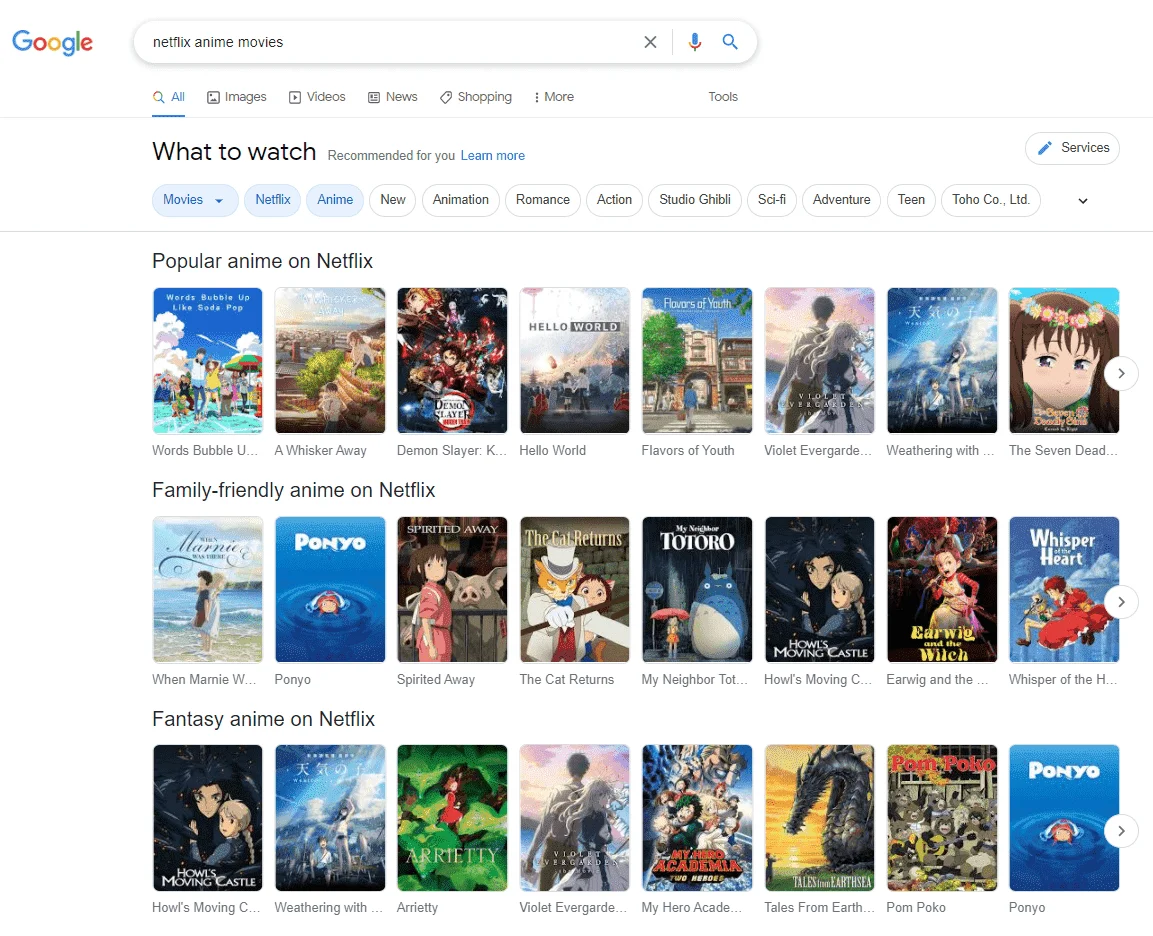Open Violet Evergarden poster in Fantasy row
Viewport: 1153px width, 936px height.
tap(574, 818)
